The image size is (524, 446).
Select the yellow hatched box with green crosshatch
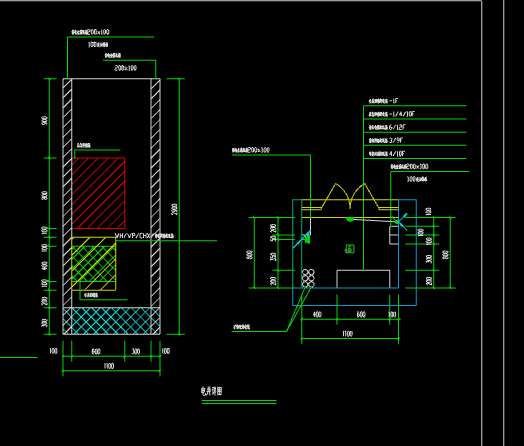click(94, 264)
